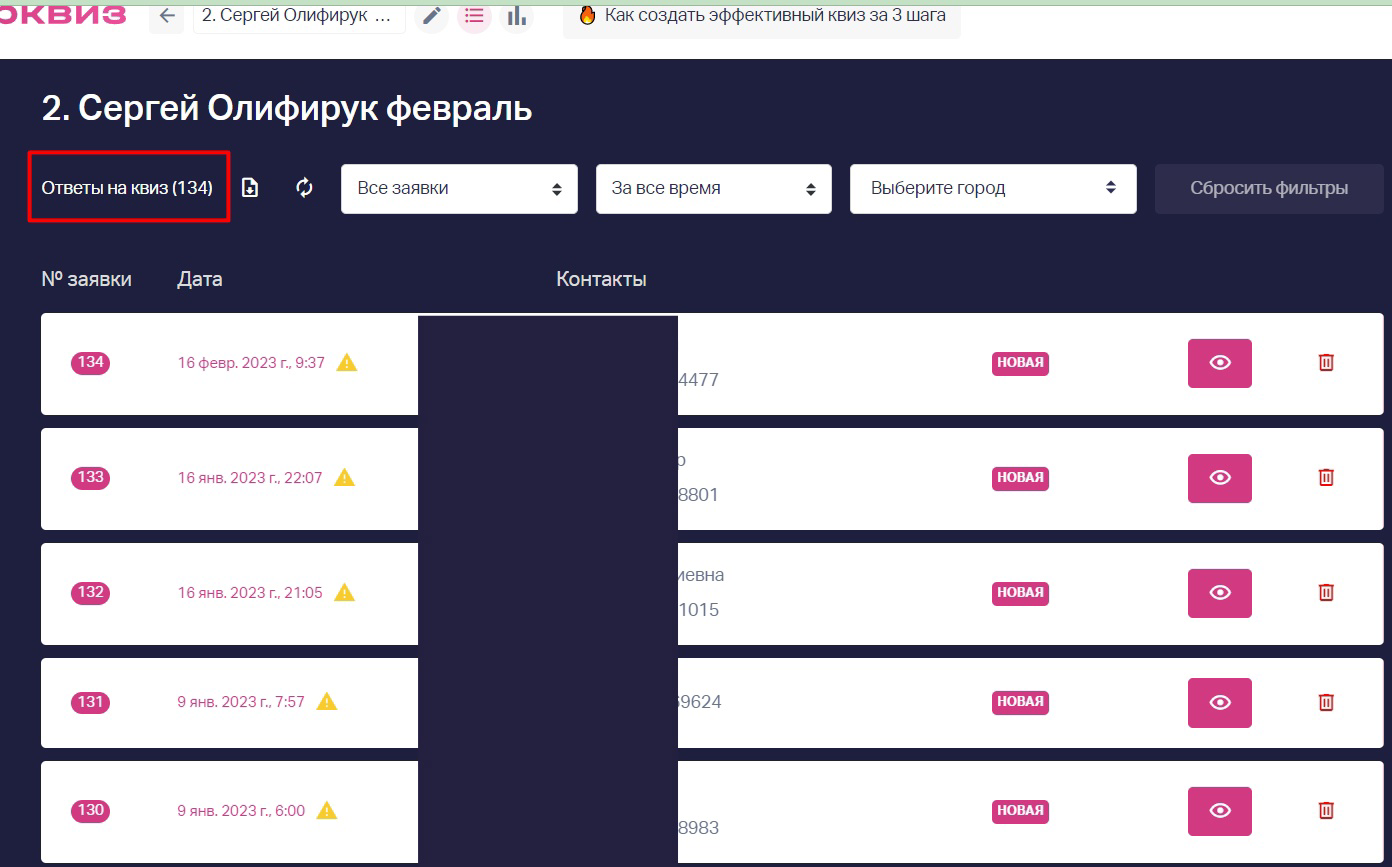
Task: Select the responses list icon
Action: (474, 16)
